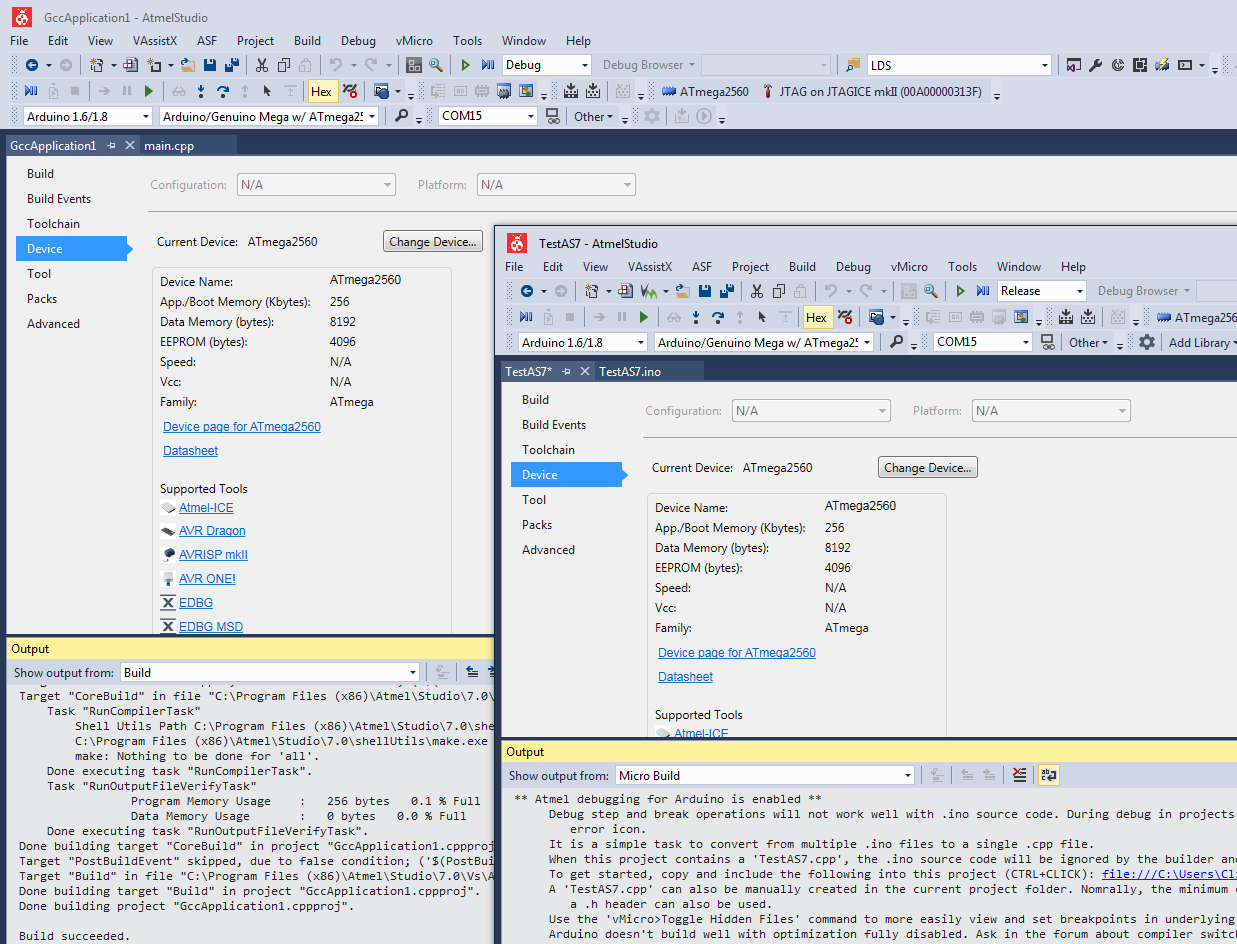Close the GccApplication1 properties tab
Viewport: 1237px width, 944px height.
(130, 145)
